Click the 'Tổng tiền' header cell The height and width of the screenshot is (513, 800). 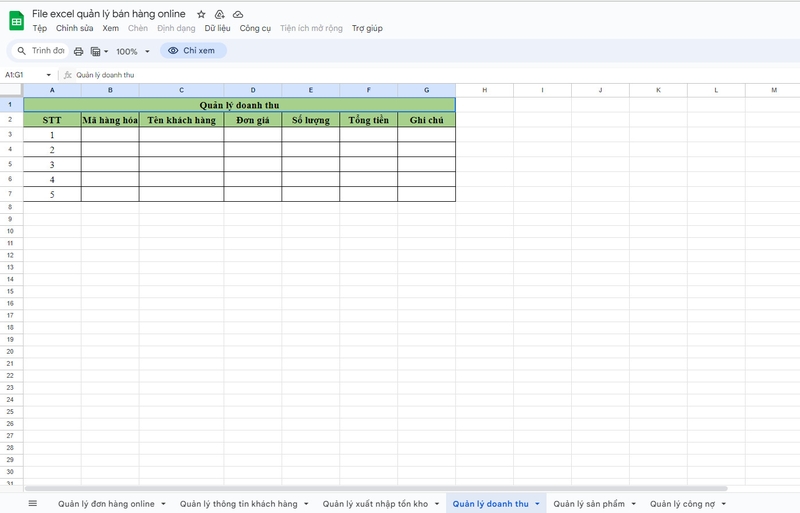368,120
